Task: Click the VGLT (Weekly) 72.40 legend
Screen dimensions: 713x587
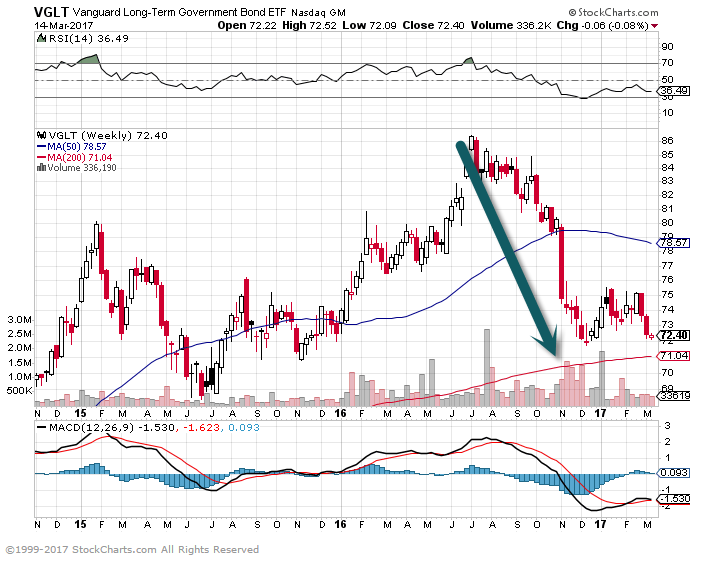Action: [108, 135]
